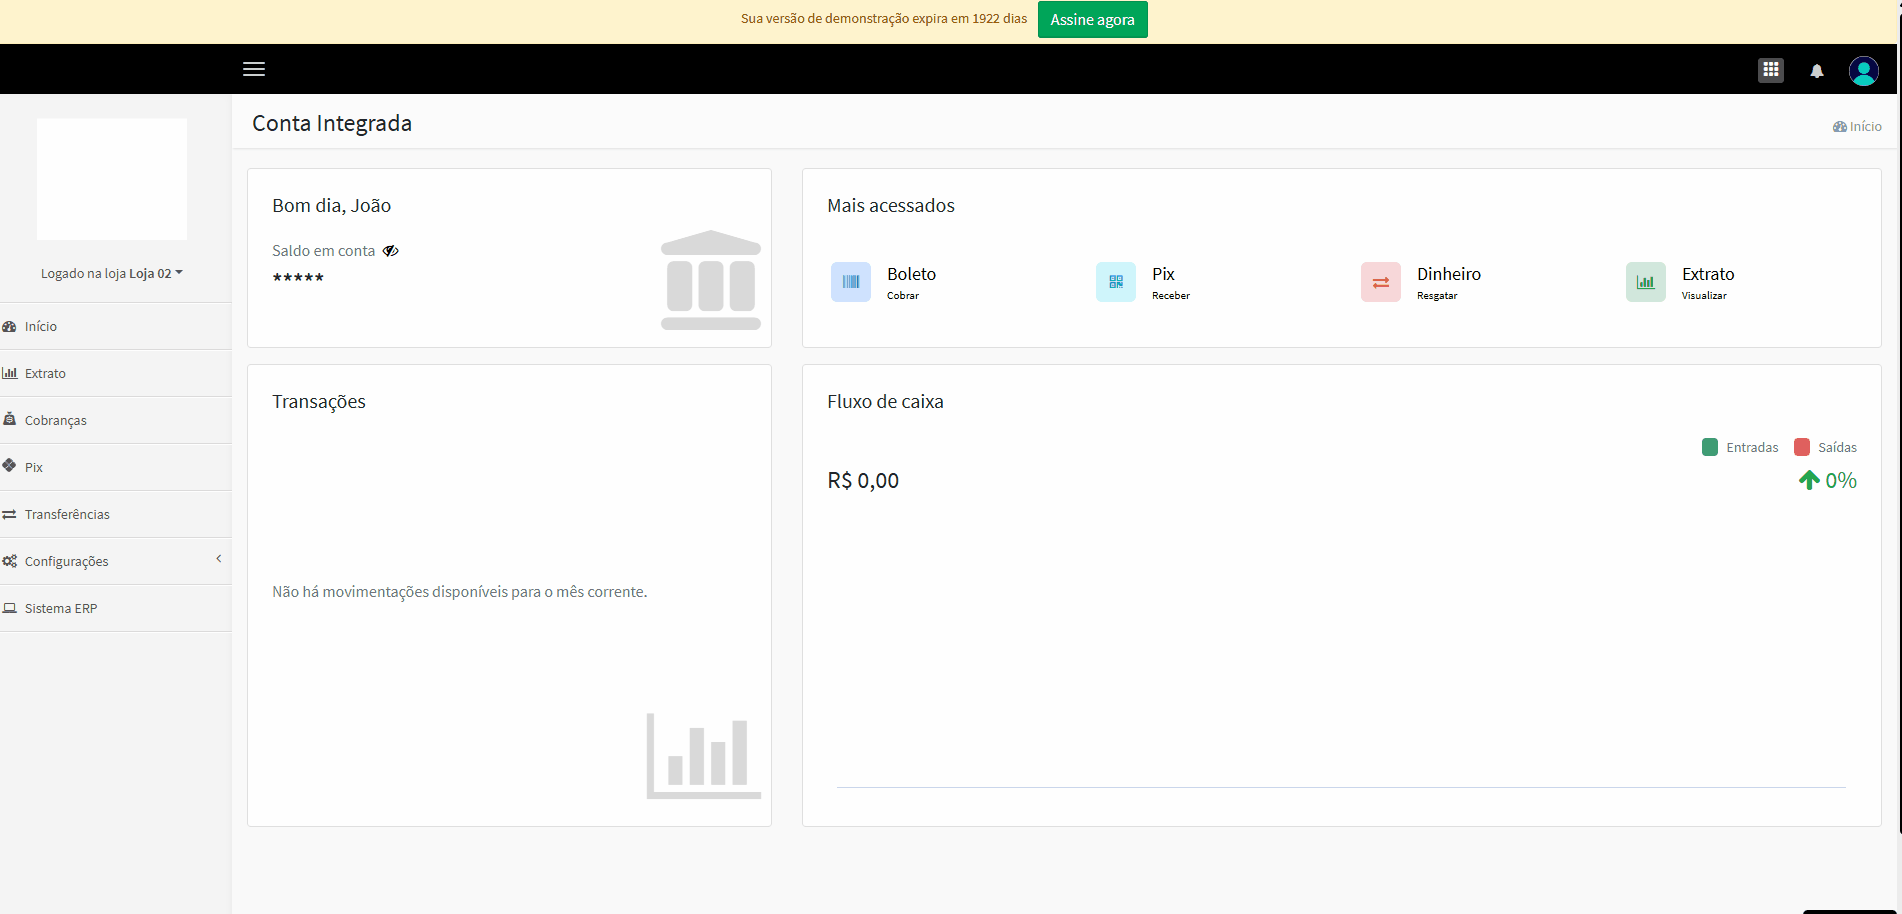
Task: Go to Transferências in the sidebar
Action: click(67, 514)
